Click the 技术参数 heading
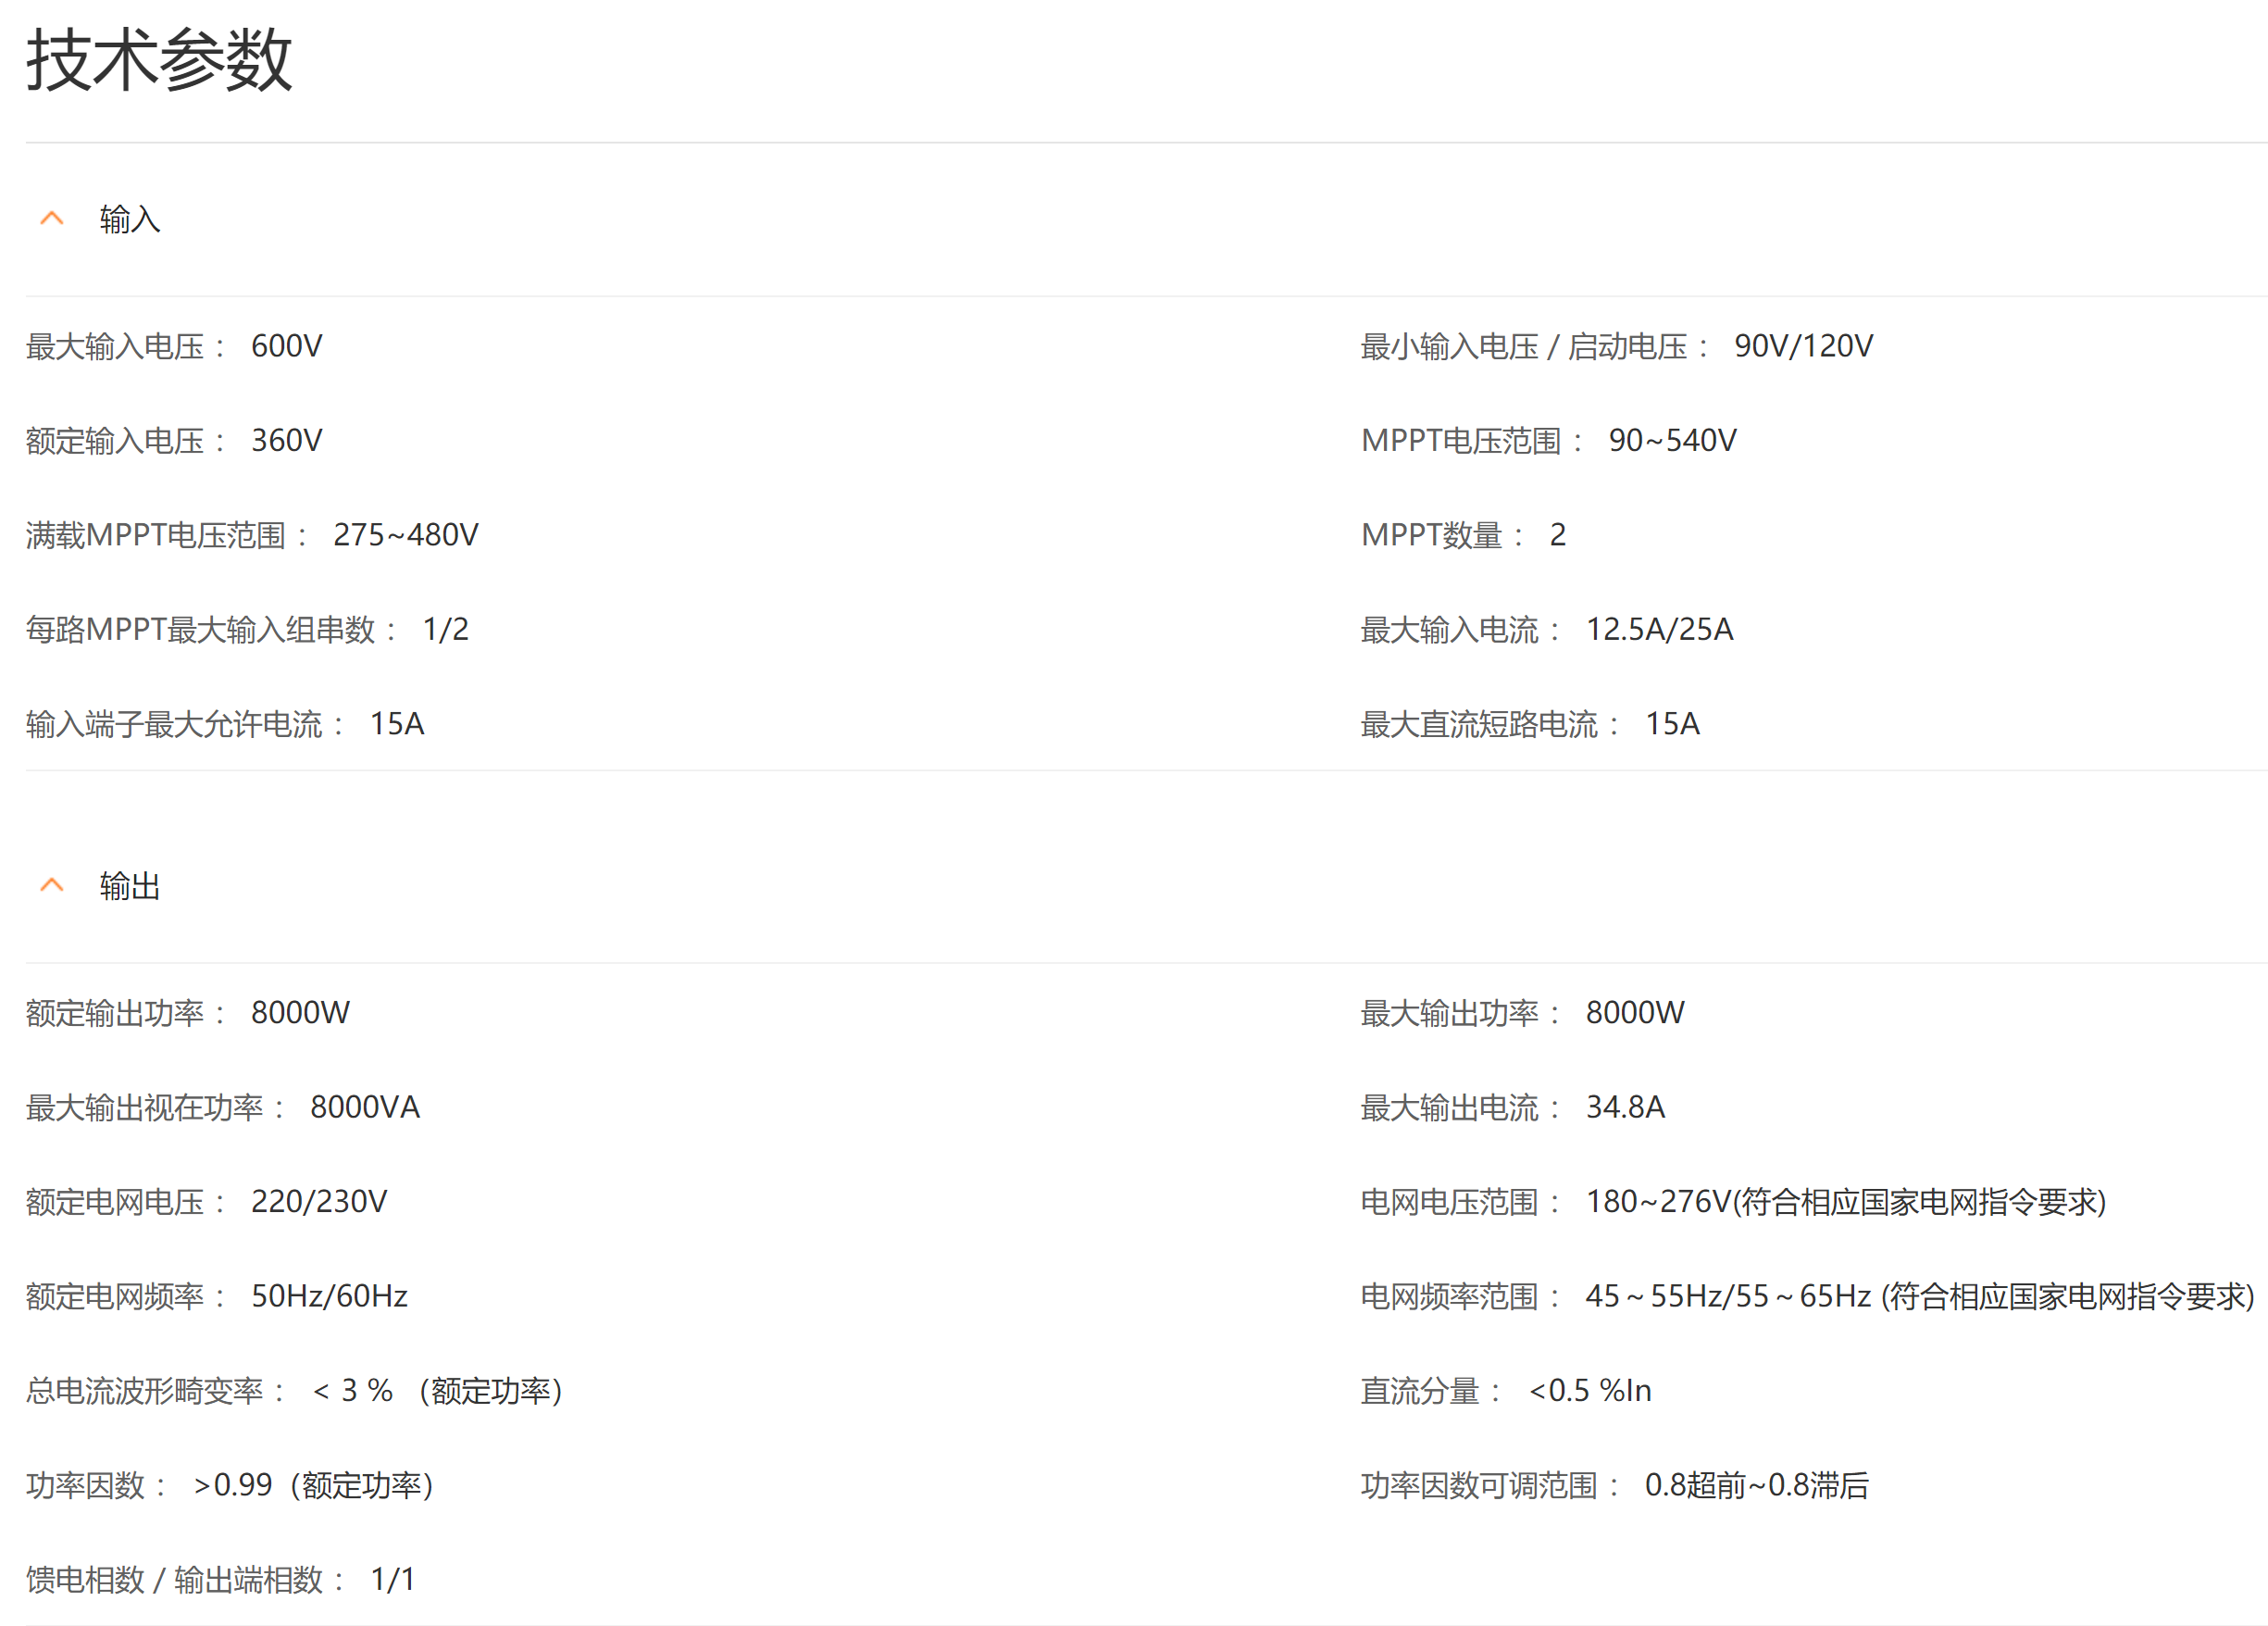Image resolution: width=2268 pixels, height=1626 pixels. 159,60
